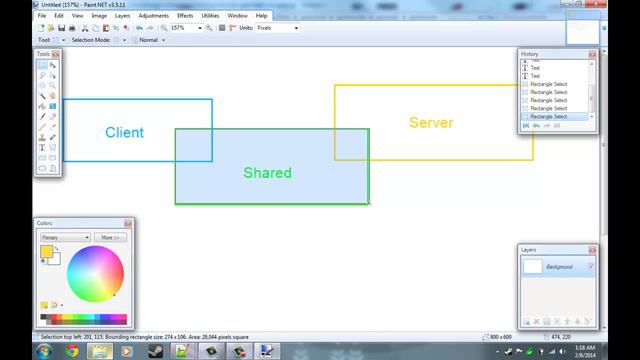This screenshot has width=640, height=360.
Task: Click the Zoom Out magnifier icon
Action: coord(164,28)
